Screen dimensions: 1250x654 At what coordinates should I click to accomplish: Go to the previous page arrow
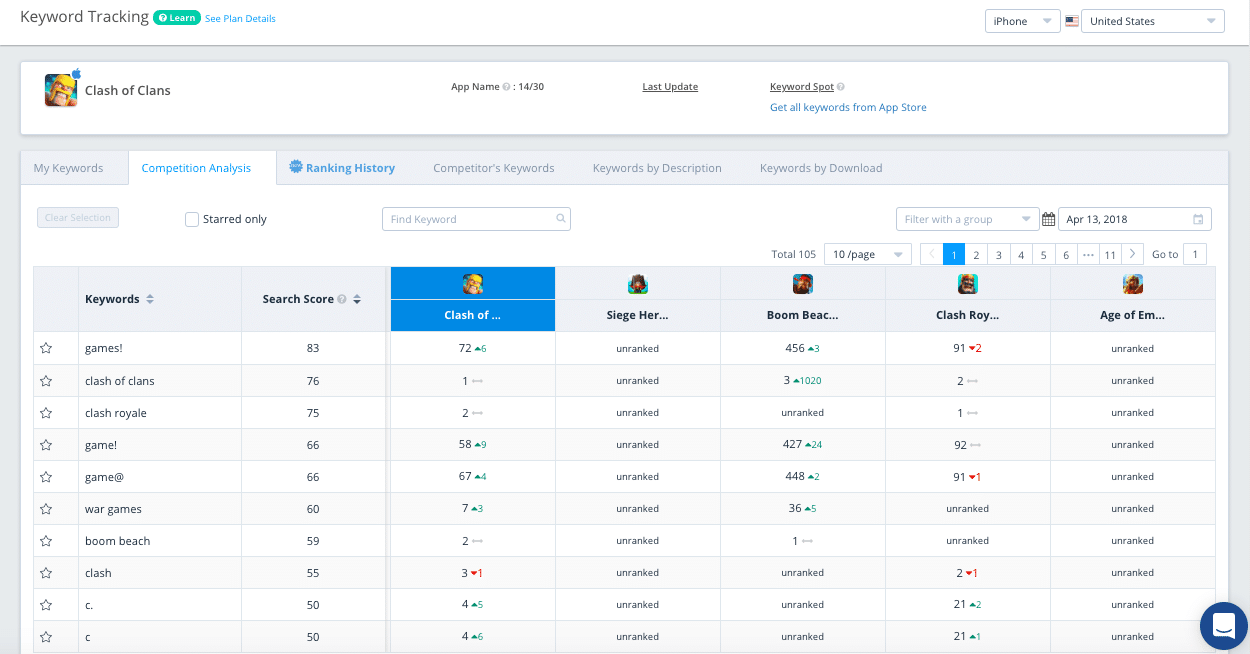point(931,254)
